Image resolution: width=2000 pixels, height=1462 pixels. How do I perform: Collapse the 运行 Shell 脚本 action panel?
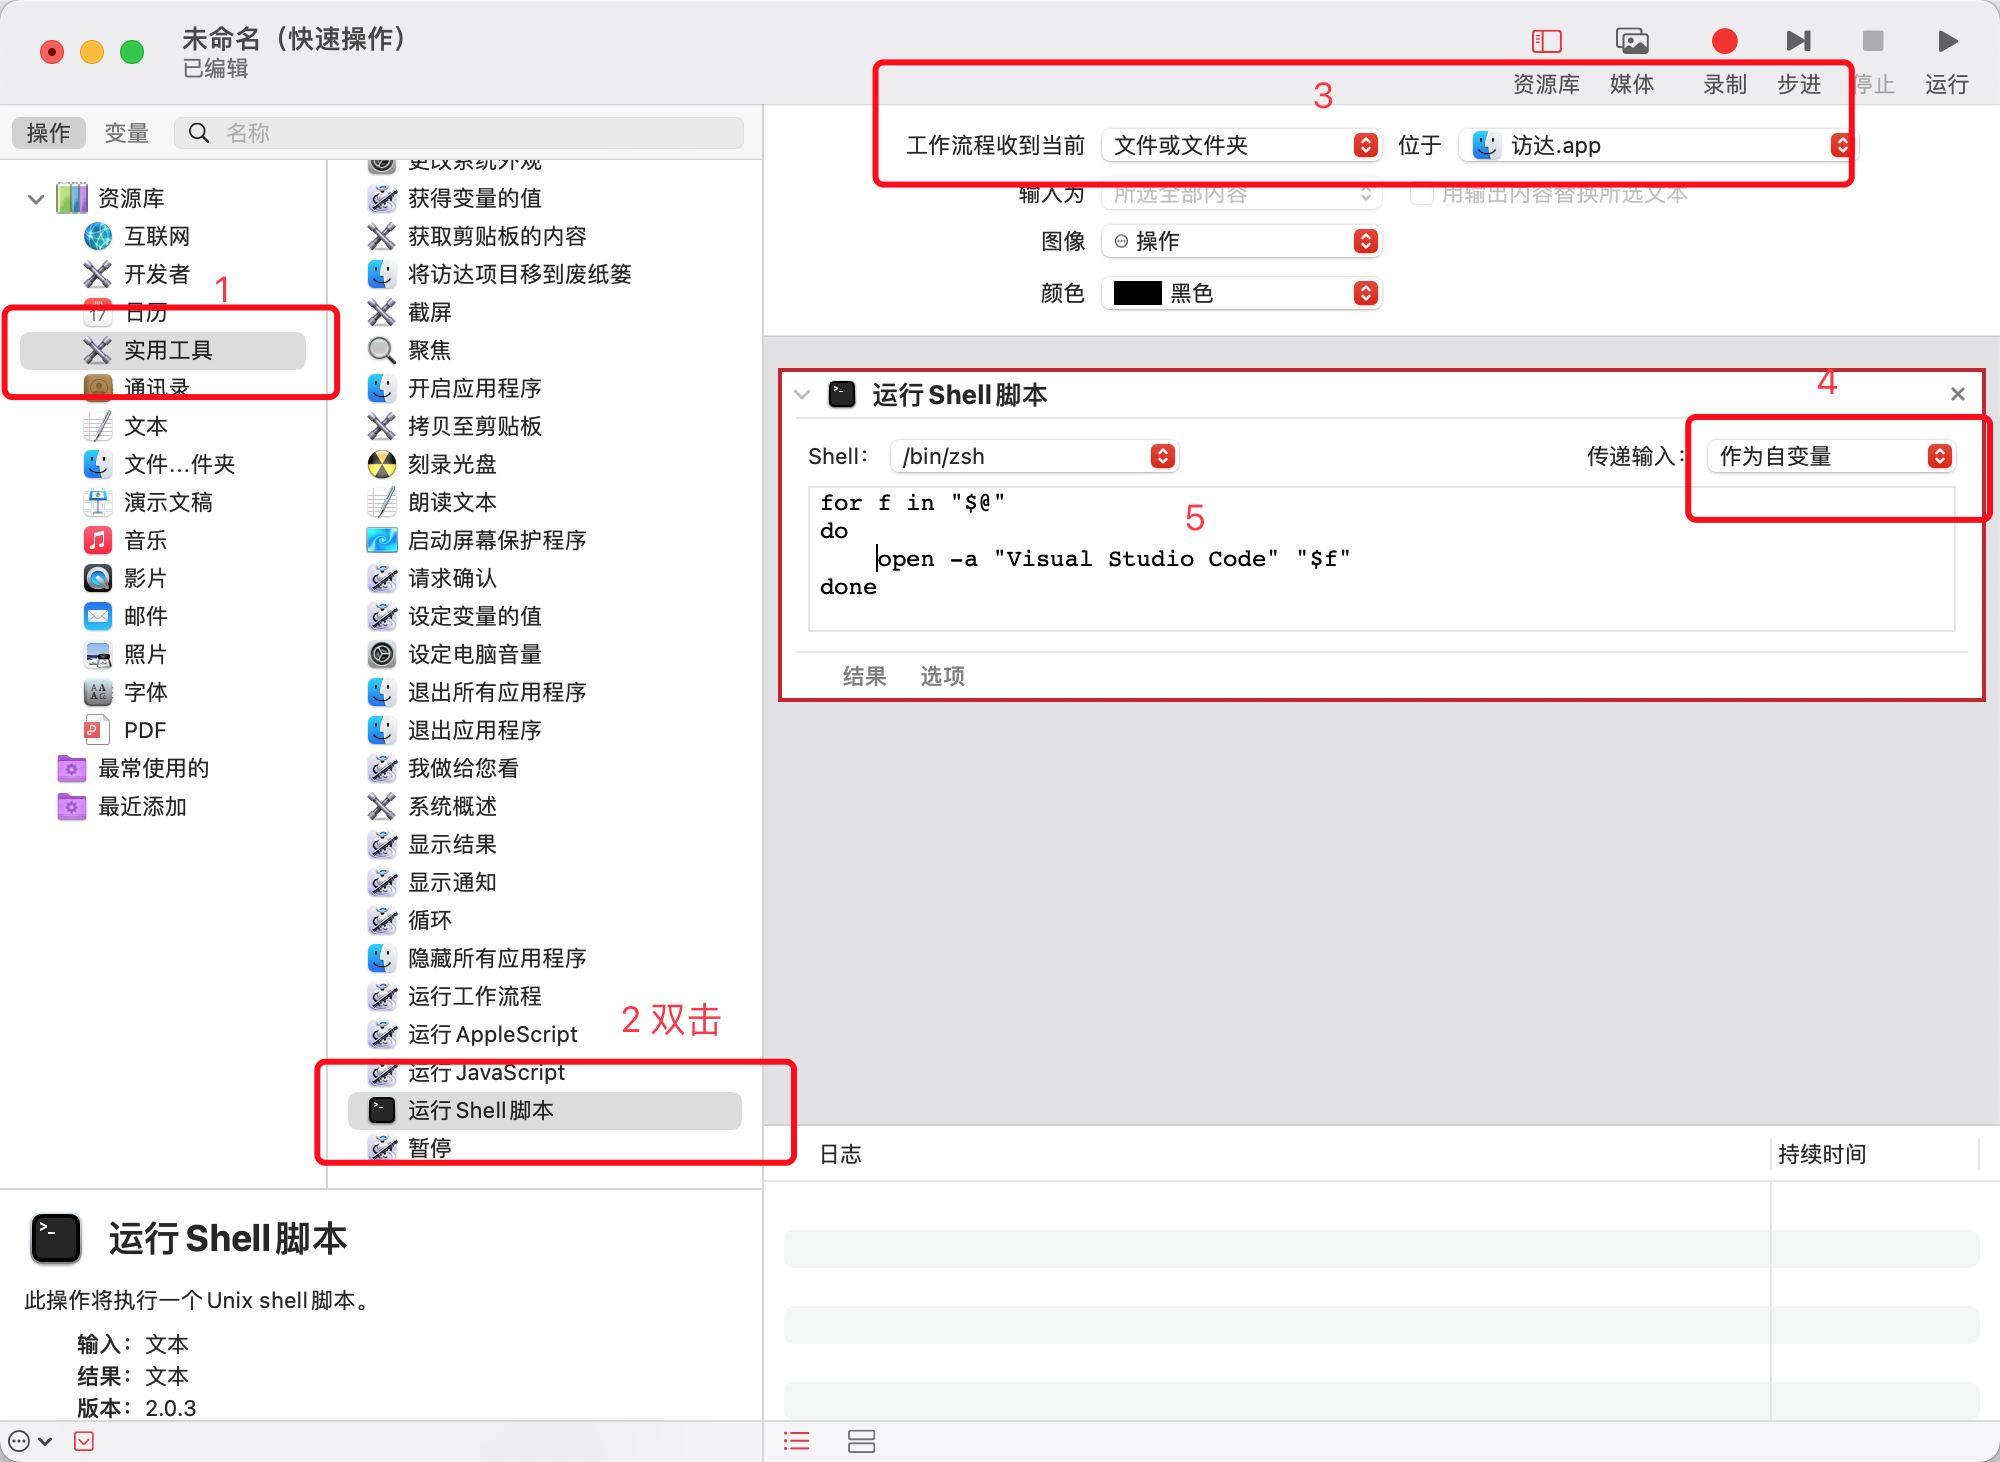tap(802, 394)
